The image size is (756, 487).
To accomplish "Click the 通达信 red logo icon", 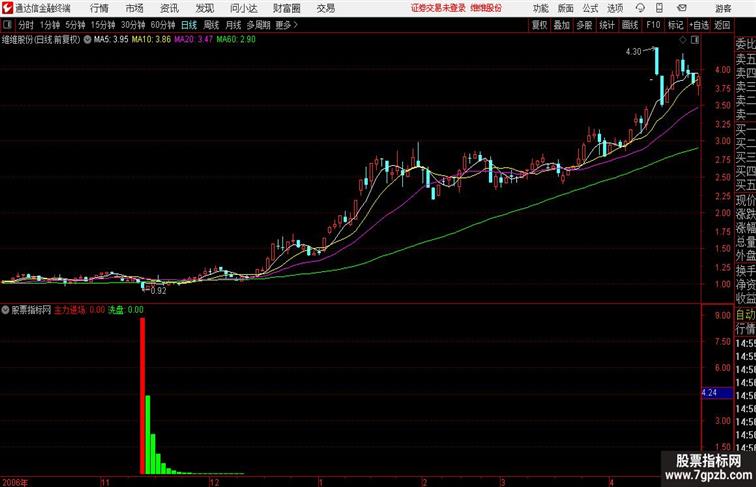I will click(7, 8).
